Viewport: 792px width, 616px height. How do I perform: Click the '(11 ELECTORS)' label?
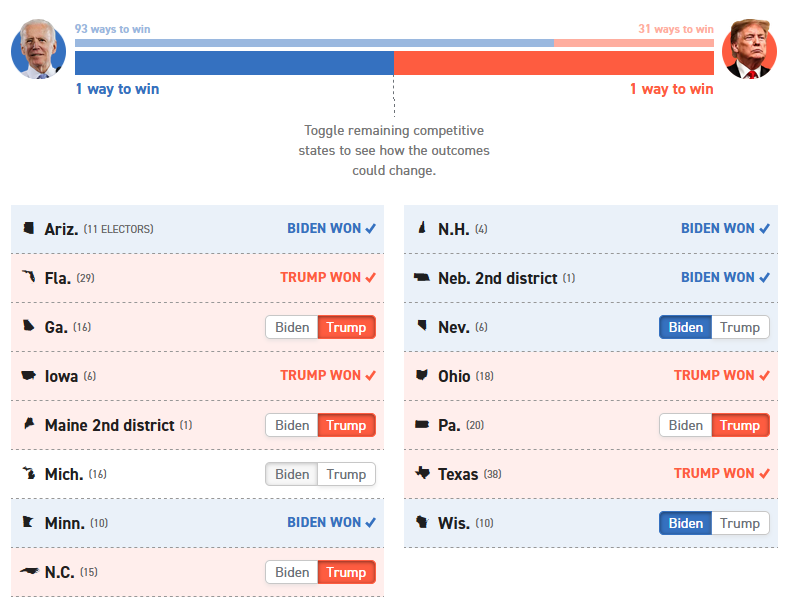[x=118, y=229]
